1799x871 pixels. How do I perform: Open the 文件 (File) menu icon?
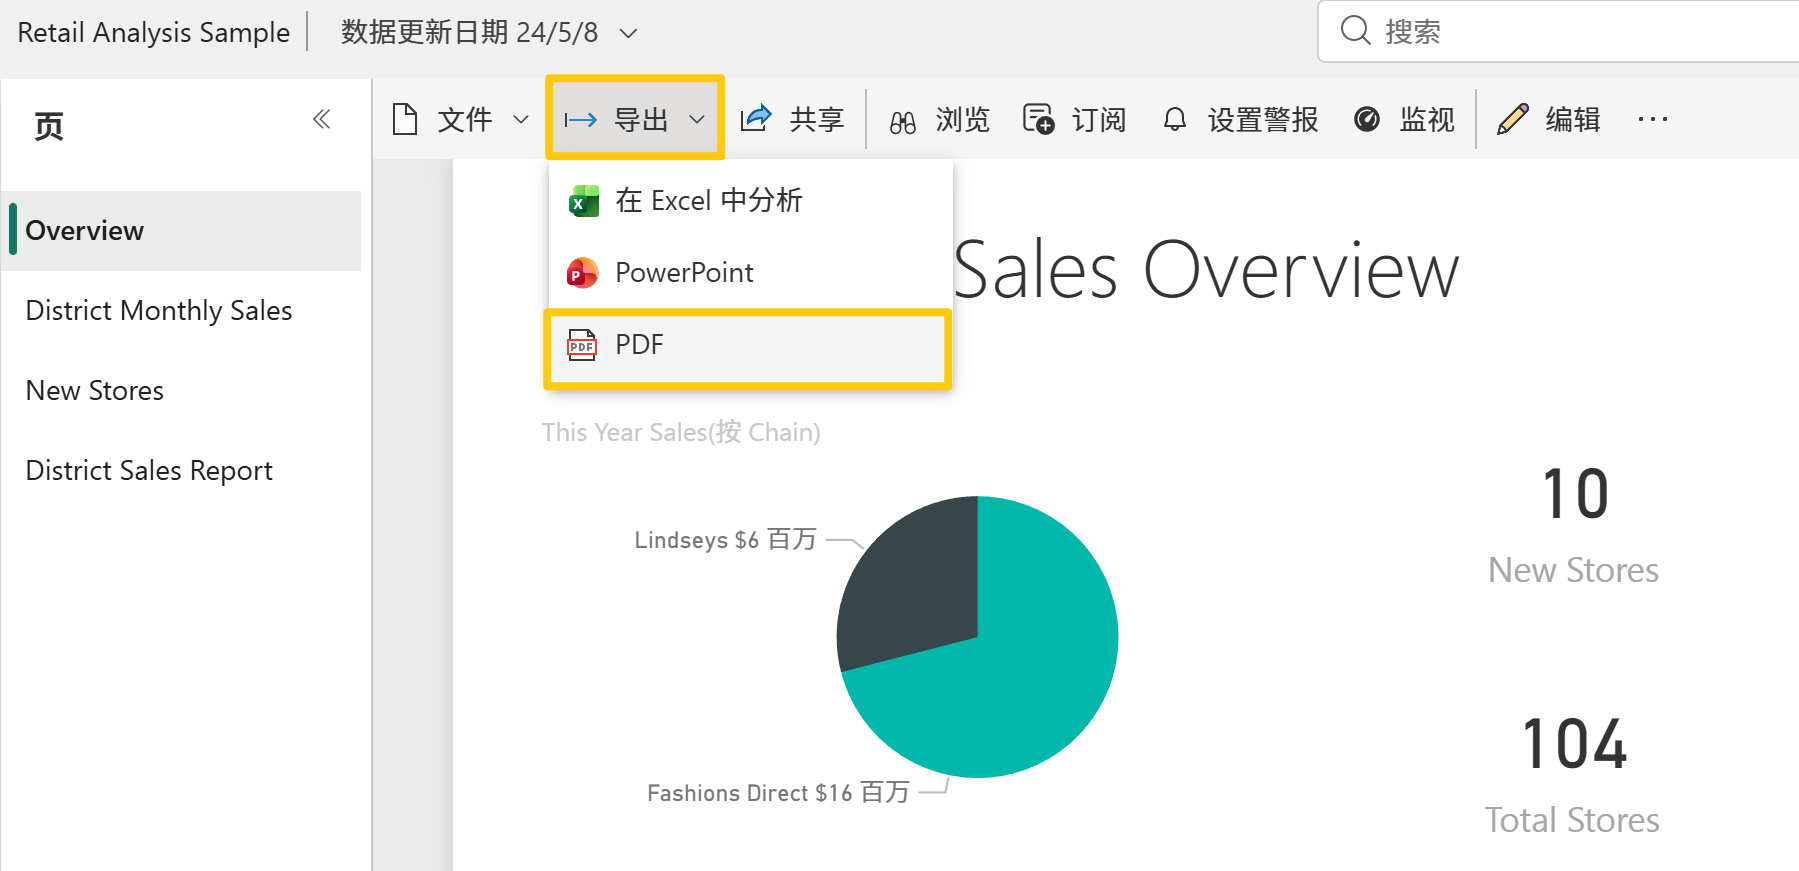click(404, 118)
